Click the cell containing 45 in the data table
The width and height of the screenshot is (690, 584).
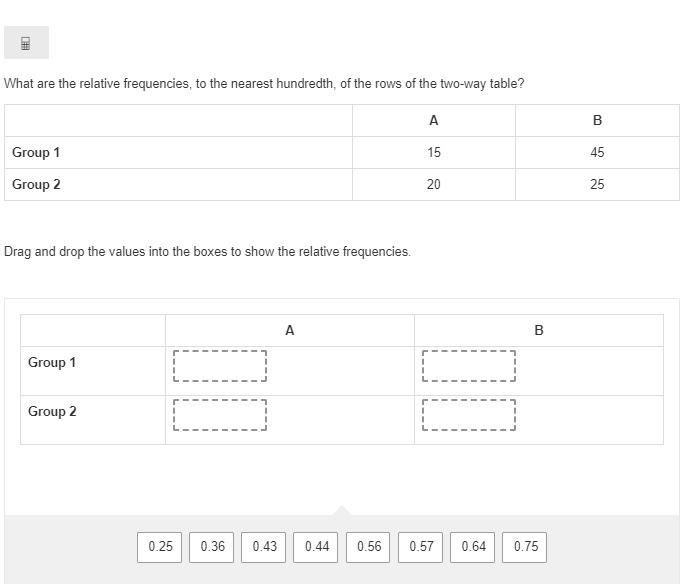pyautogui.click(x=597, y=152)
